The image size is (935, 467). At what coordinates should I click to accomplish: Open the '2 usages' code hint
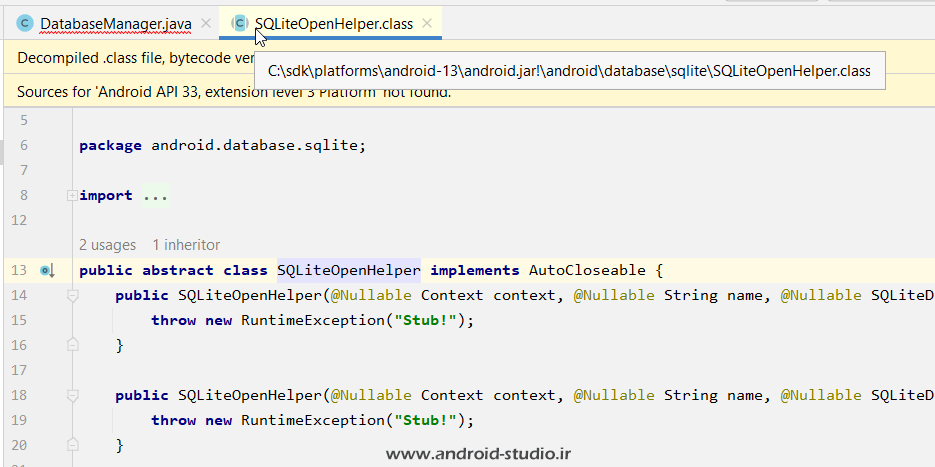pyautogui.click(x=107, y=245)
